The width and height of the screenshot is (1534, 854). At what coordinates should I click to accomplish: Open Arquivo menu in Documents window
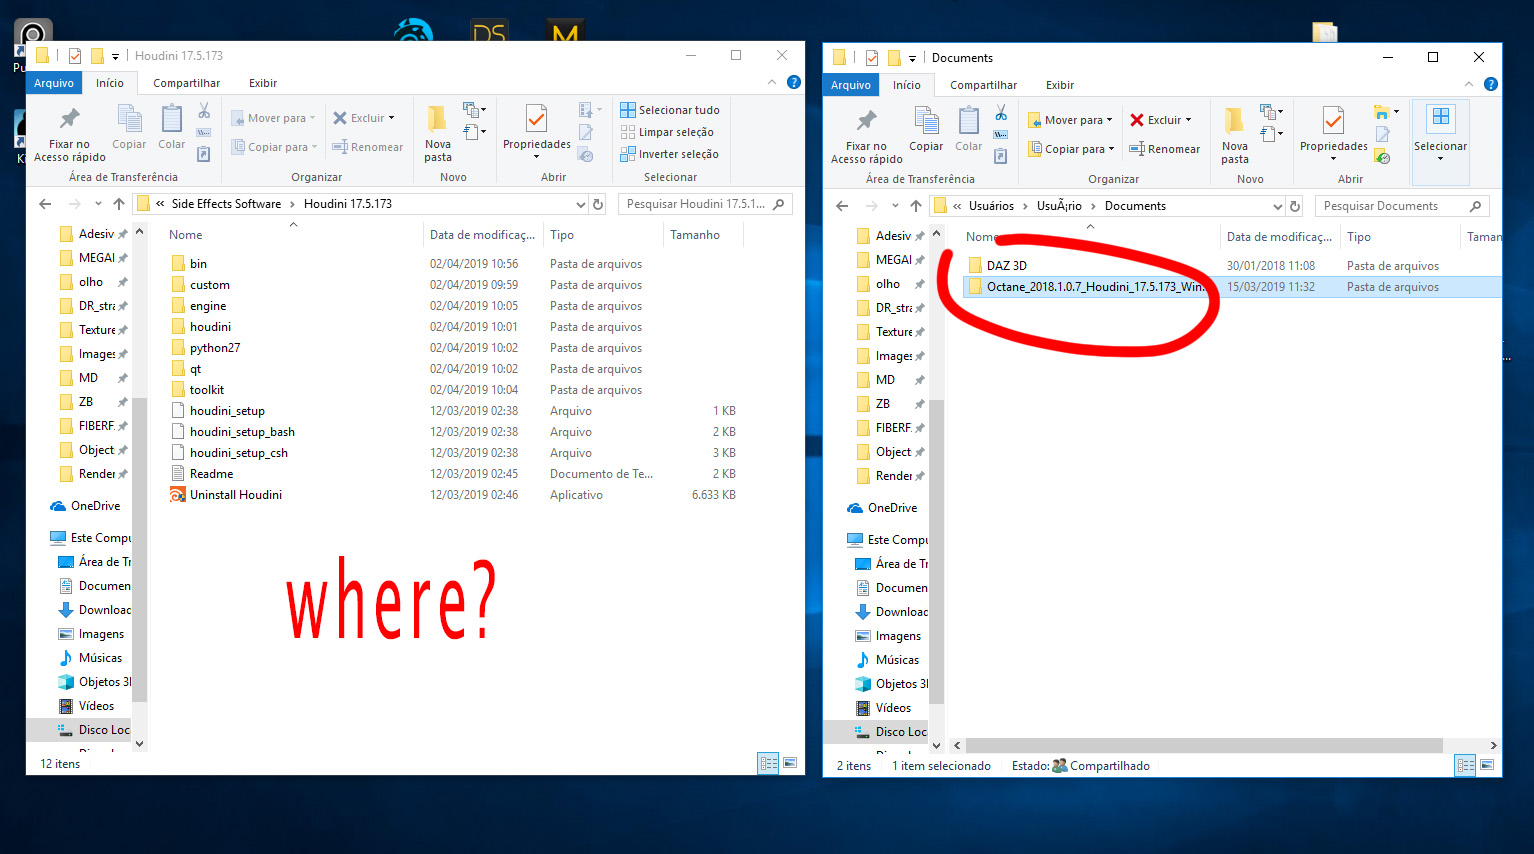coord(851,85)
